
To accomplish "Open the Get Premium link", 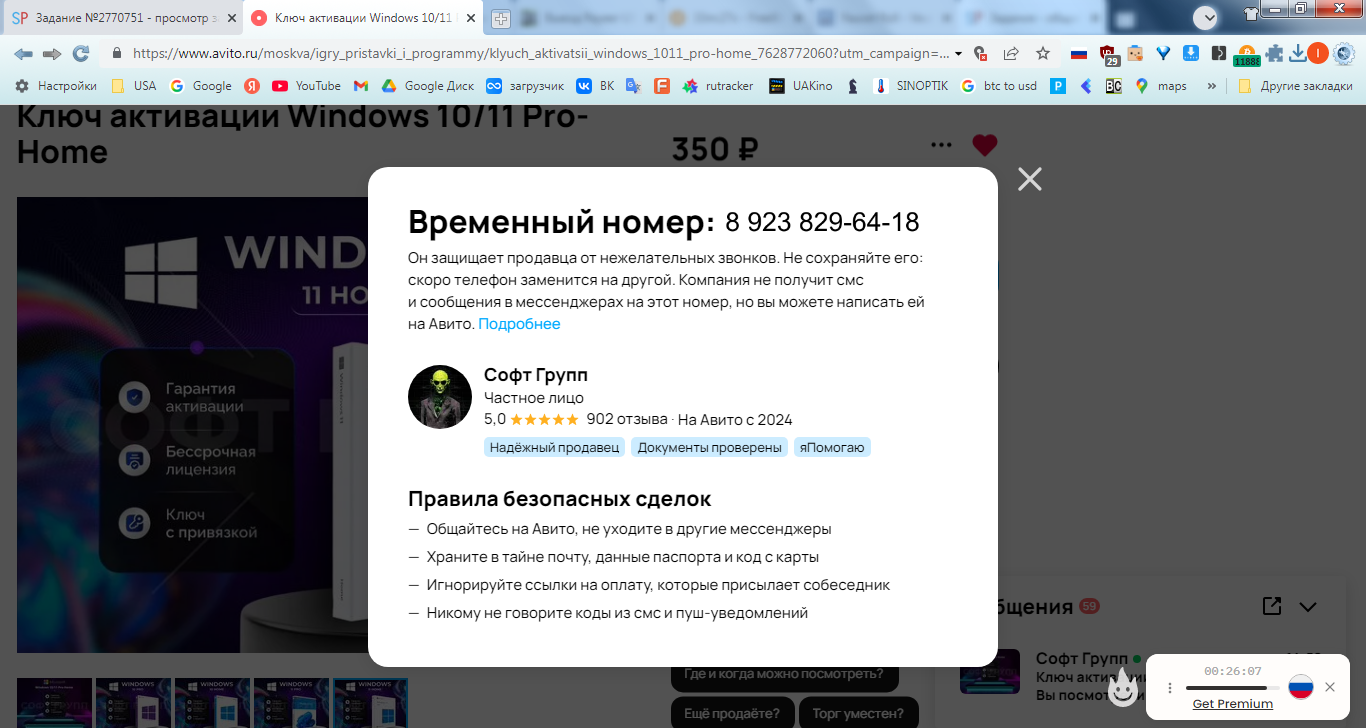I will [x=1233, y=704].
